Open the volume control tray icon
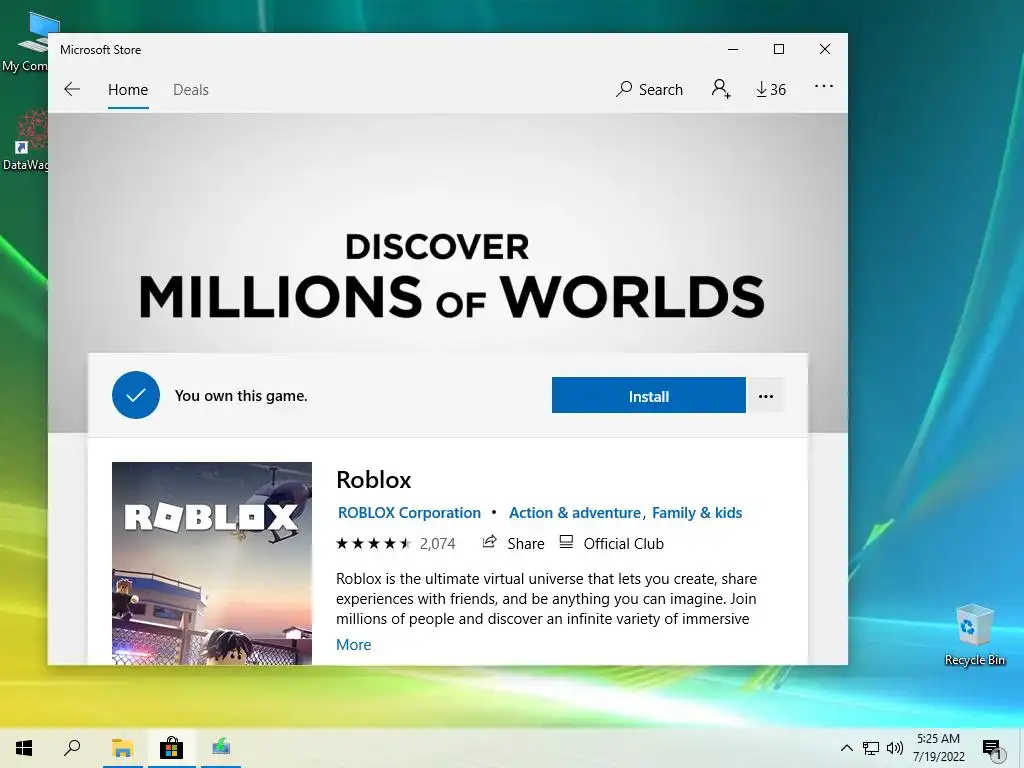The width and height of the screenshot is (1024, 768). [x=895, y=748]
